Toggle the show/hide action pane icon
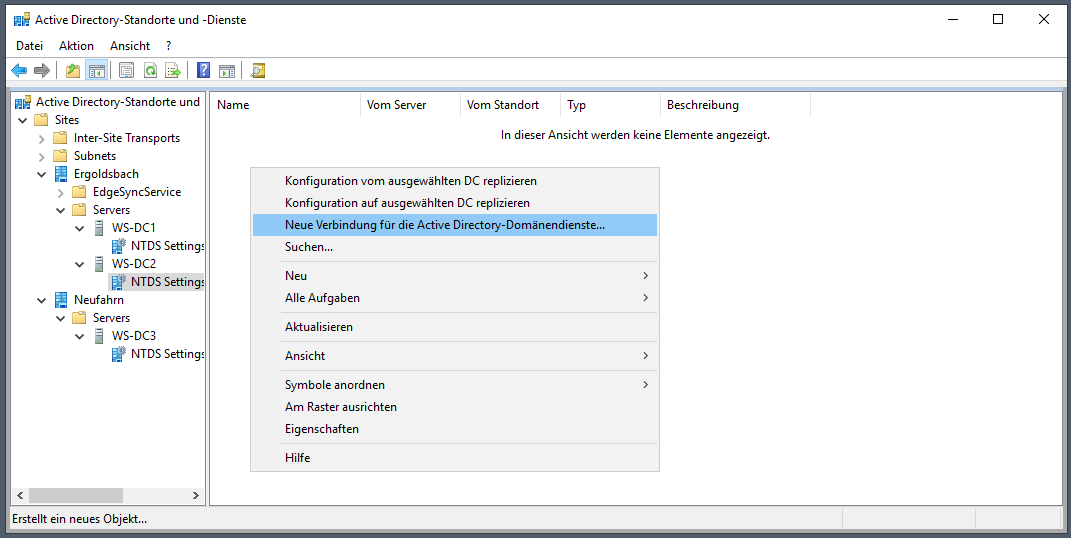Screen dimensions: 1071x538 pyautogui.click(x=227, y=70)
